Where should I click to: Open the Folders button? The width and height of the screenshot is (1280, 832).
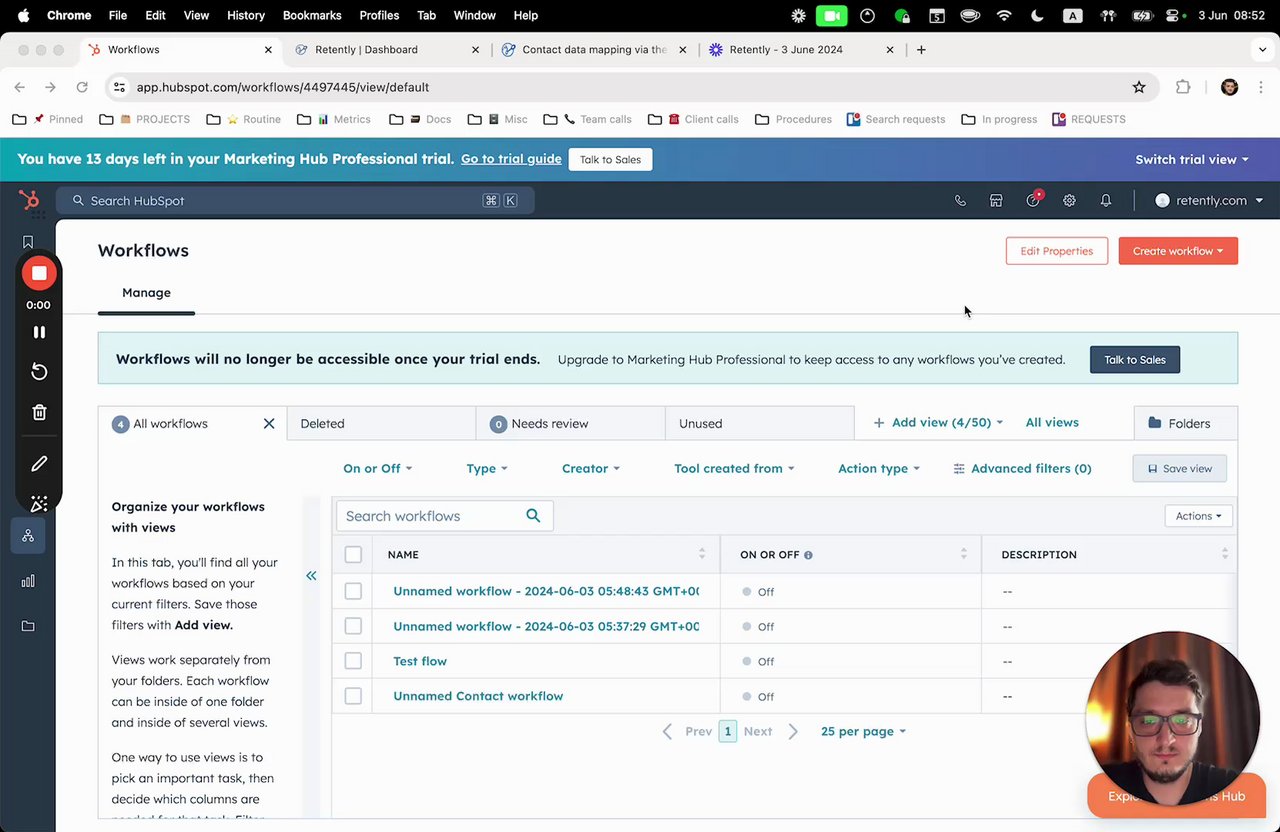click(x=1186, y=423)
